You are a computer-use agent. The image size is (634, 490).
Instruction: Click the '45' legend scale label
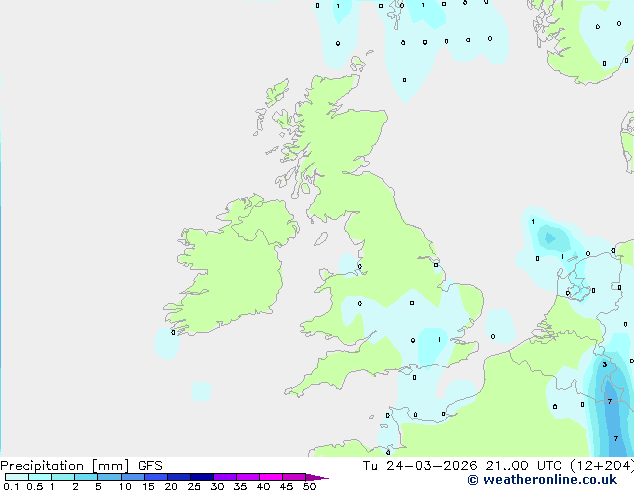(x=286, y=486)
